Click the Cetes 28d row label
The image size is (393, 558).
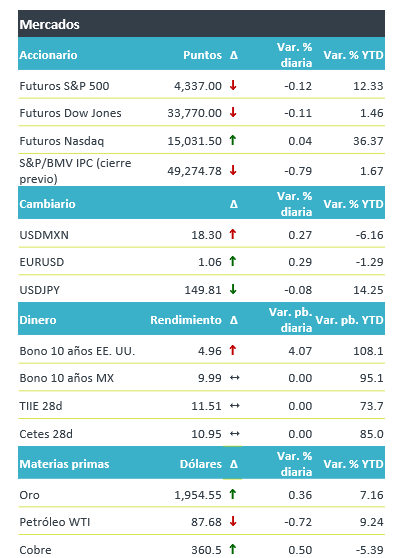click(46, 434)
